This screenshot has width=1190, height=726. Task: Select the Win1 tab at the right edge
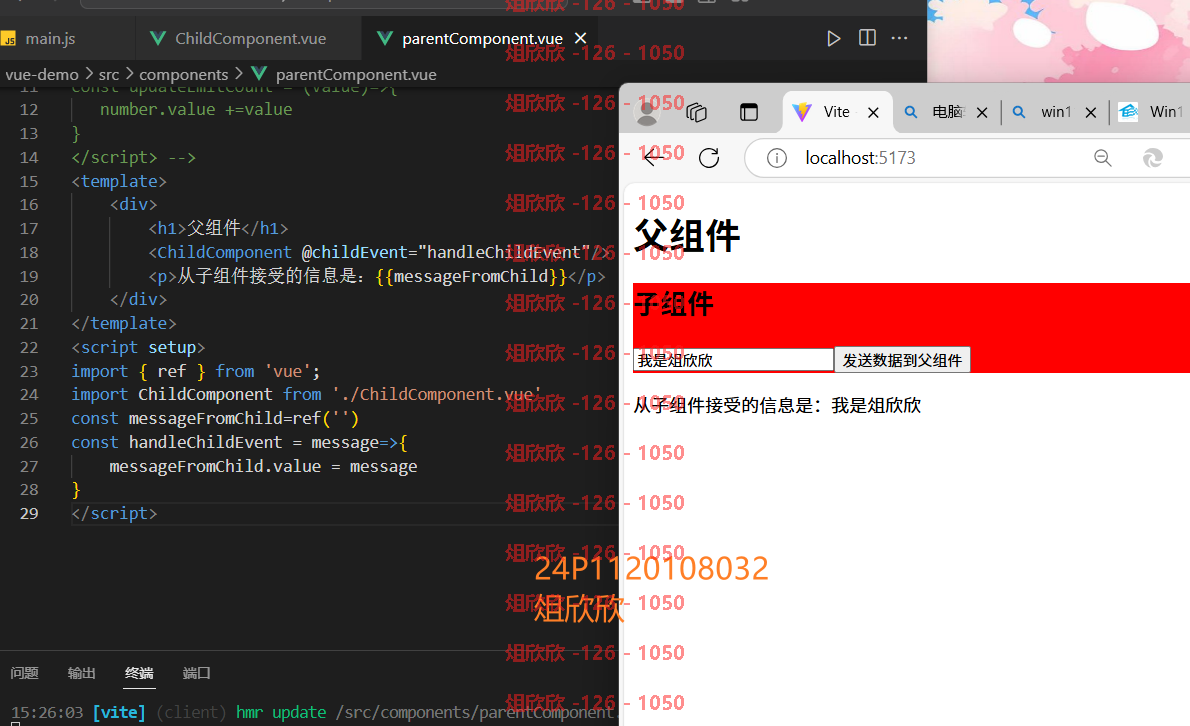(x=1151, y=112)
